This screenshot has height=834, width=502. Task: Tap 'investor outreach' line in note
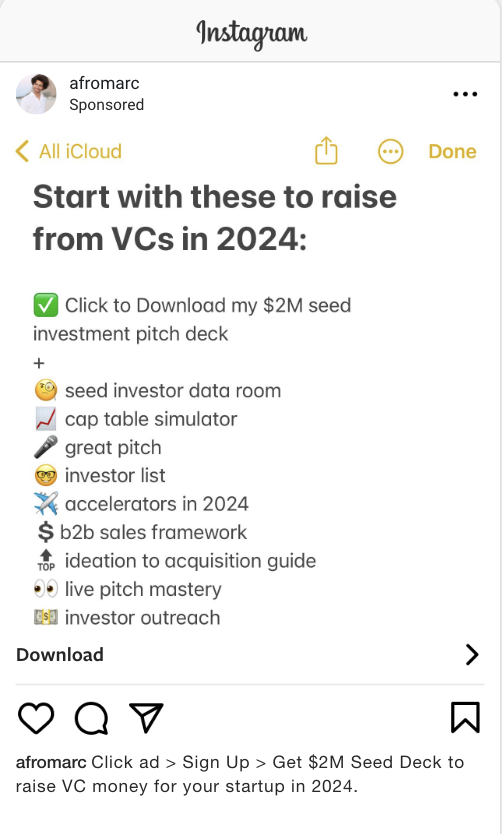[127, 618]
